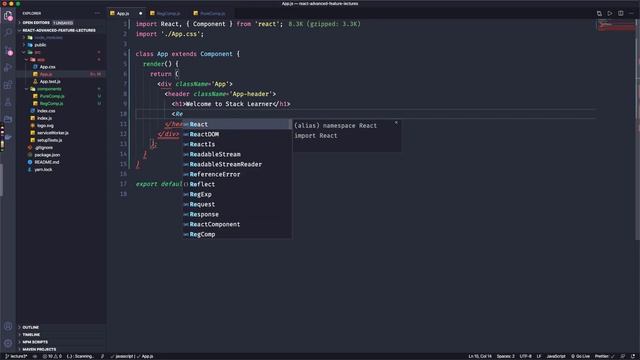Select RegExp suggestion
Screen dimensions: 640x360
point(237,194)
